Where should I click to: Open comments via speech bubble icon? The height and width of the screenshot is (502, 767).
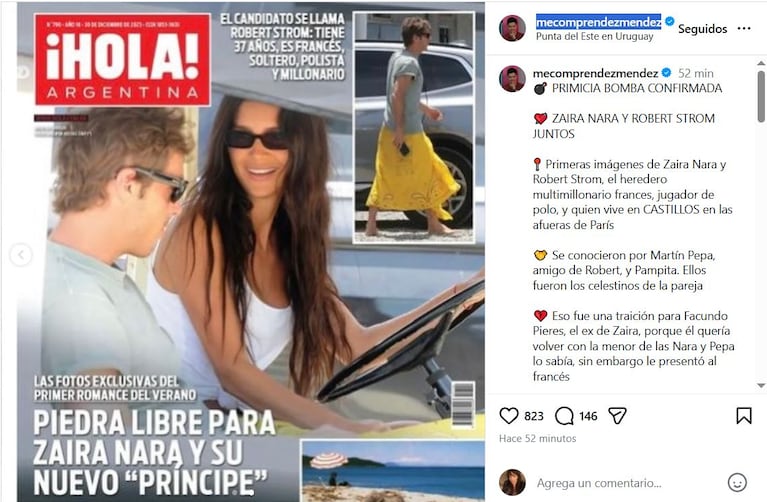click(x=564, y=416)
